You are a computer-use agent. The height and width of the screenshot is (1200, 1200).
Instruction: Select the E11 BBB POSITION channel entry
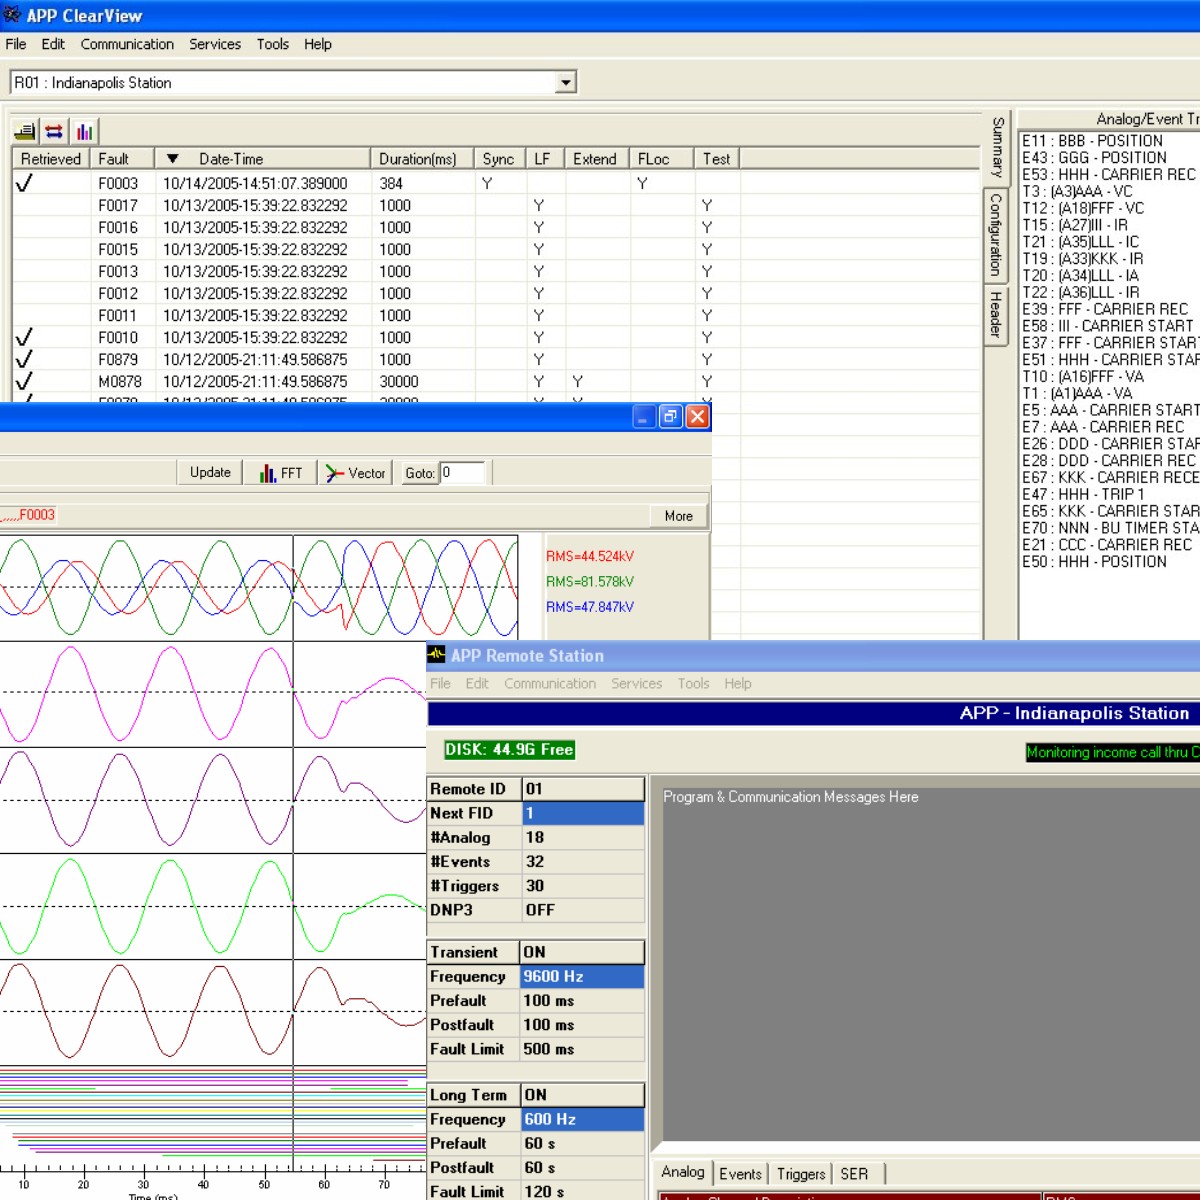click(x=1095, y=140)
